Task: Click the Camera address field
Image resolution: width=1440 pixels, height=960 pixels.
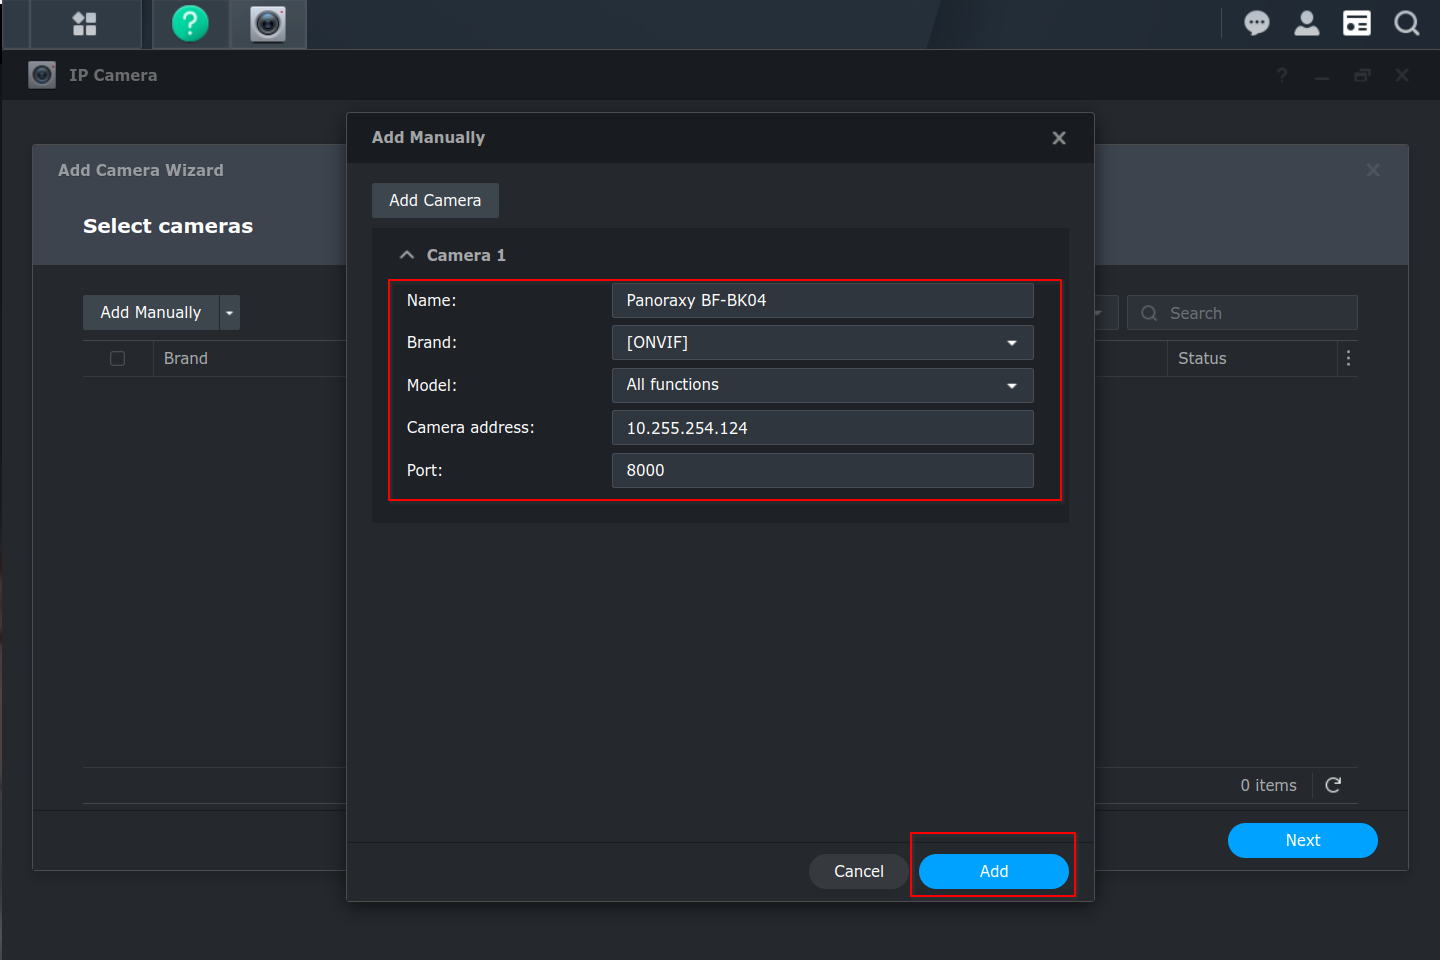Action: pos(822,428)
